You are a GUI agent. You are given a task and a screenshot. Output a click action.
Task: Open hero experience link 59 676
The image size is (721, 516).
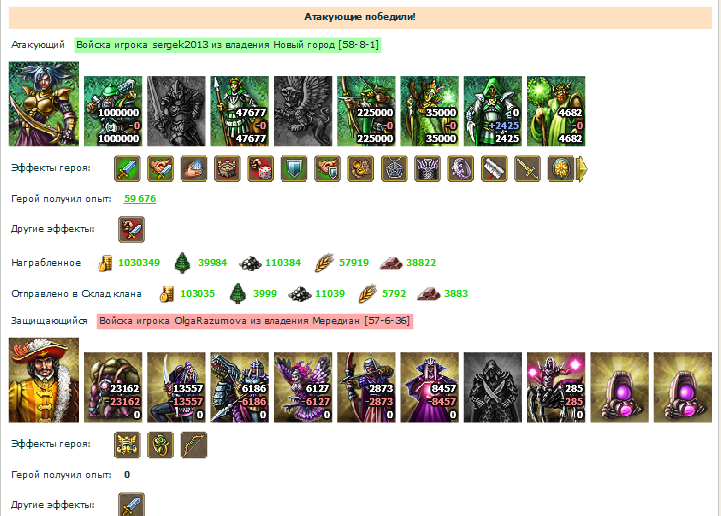(140, 199)
